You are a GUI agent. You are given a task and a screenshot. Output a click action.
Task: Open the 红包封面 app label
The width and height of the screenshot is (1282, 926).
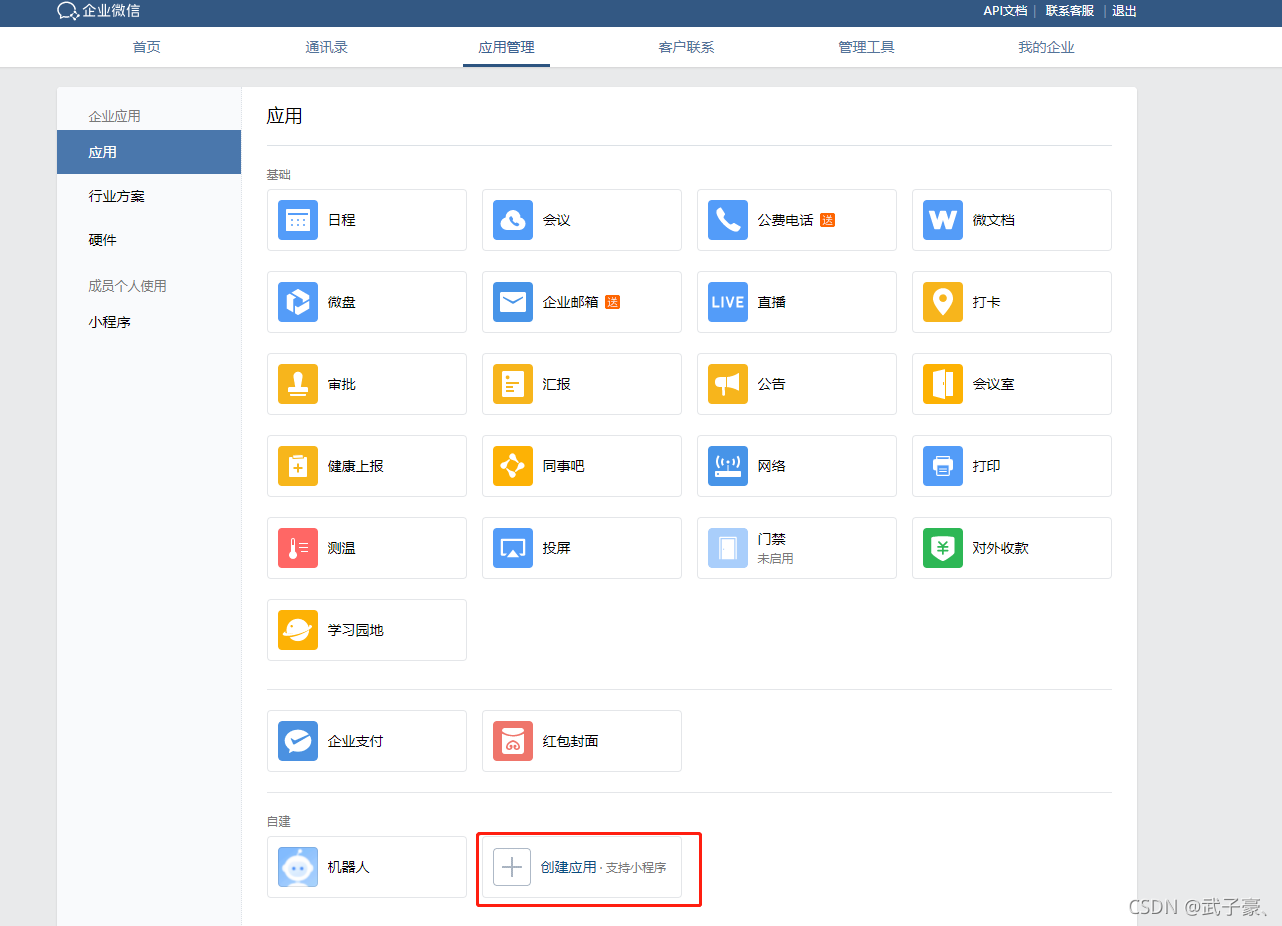(x=571, y=741)
